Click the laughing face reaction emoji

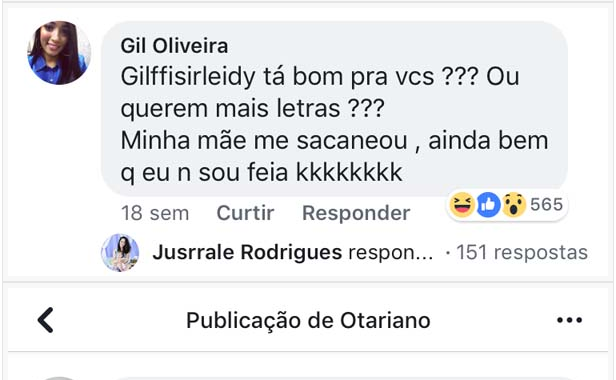(x=462, y=205)
